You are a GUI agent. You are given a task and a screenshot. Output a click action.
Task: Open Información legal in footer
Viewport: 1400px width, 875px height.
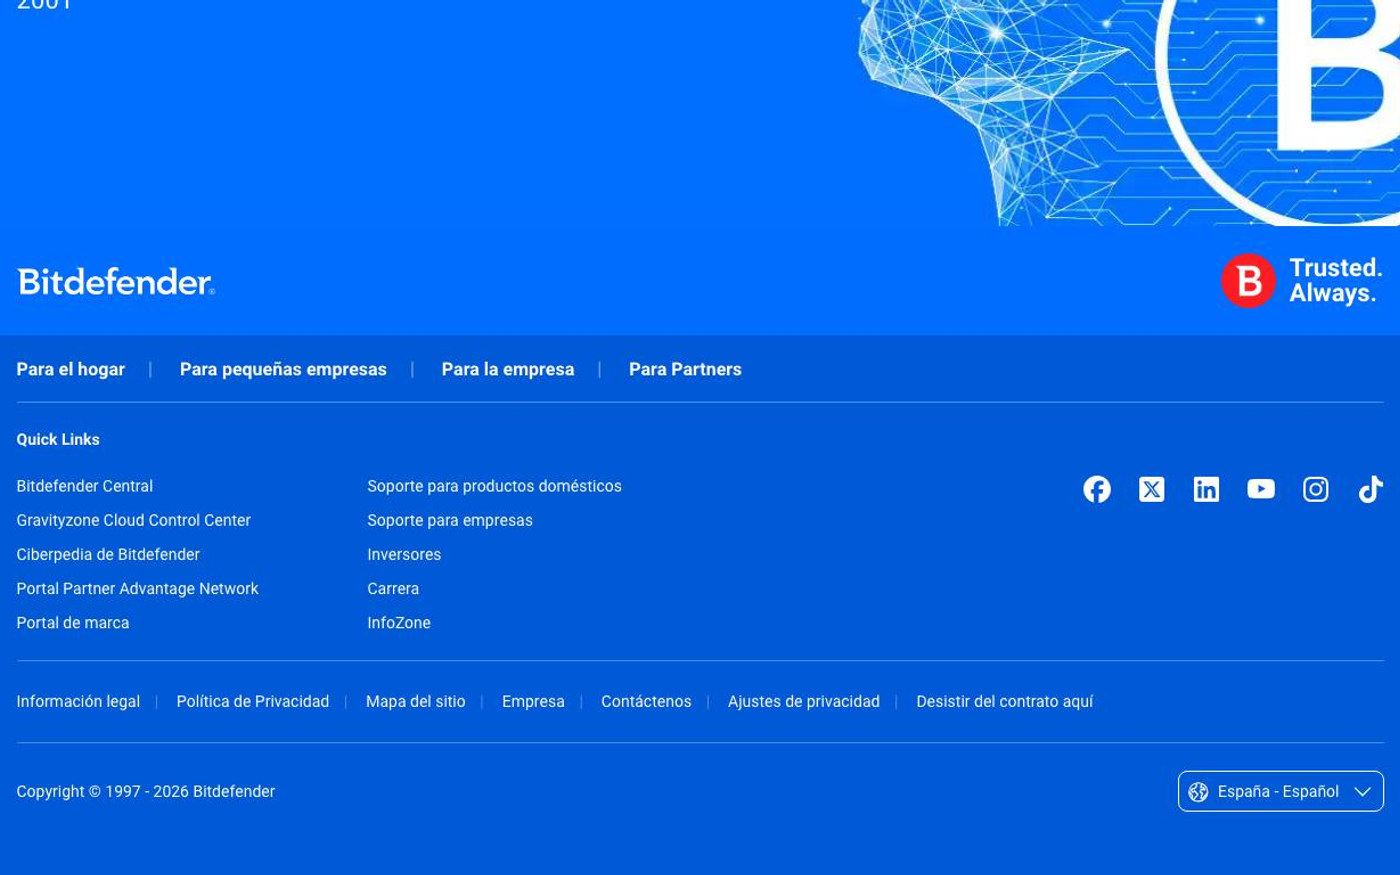pyautogui.click(x=78, y=701)
